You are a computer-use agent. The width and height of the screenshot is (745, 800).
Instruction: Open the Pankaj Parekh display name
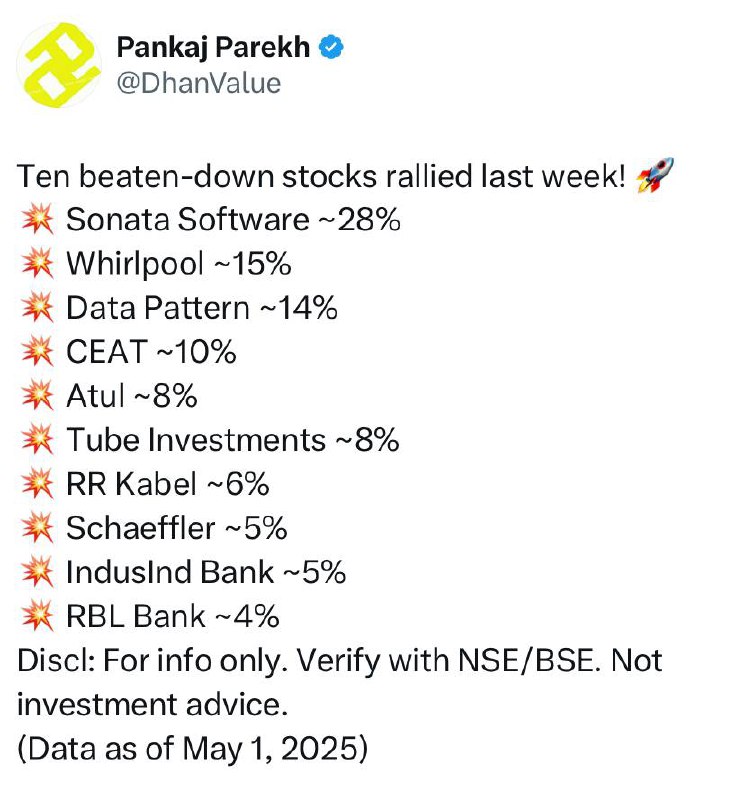click(213, 47)
